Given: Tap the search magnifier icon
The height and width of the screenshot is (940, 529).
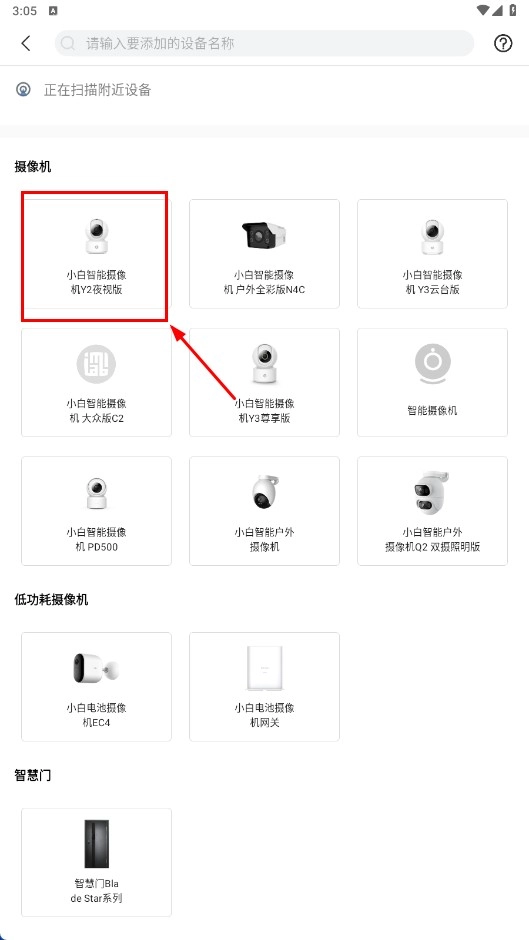Looking at the screenshot, I should pyautogui.click(x=68, y=43).
